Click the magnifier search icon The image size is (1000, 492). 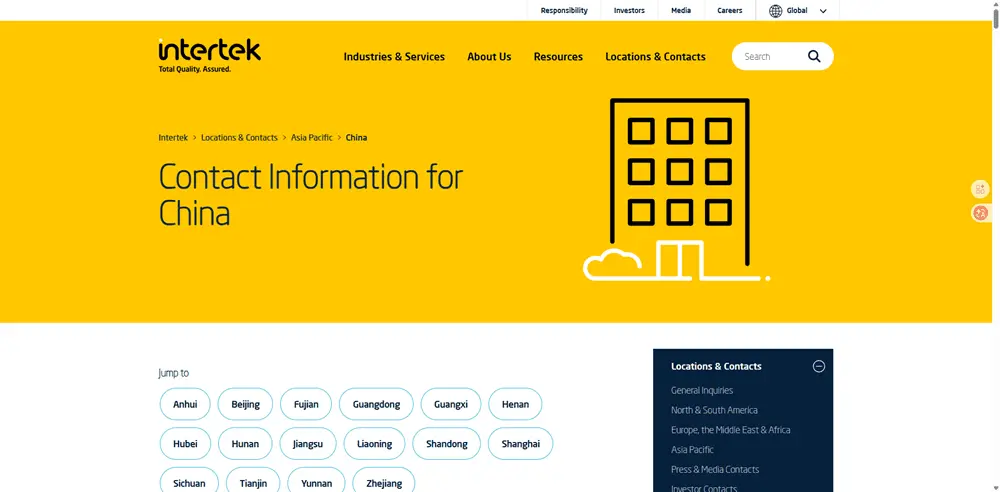pos(814,56)
